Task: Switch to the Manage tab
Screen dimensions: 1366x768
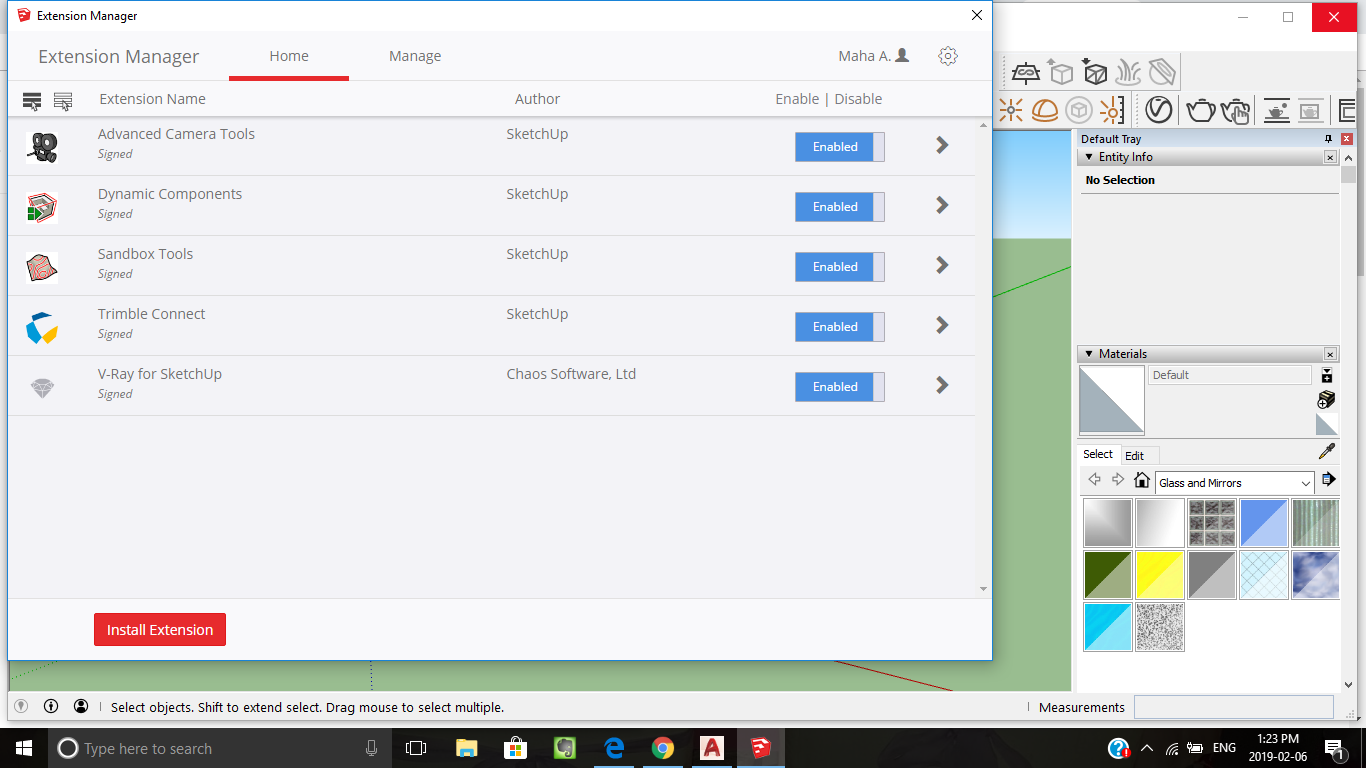Action: pos(415,56)
